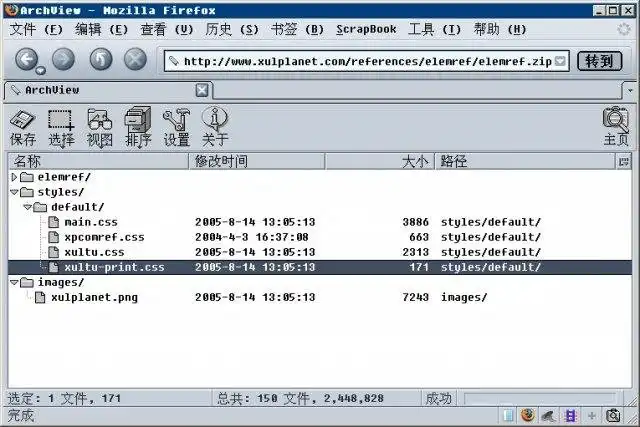Select the xulplanet.png file row
This screenshot has height=427, width=640.
[320, 297]
